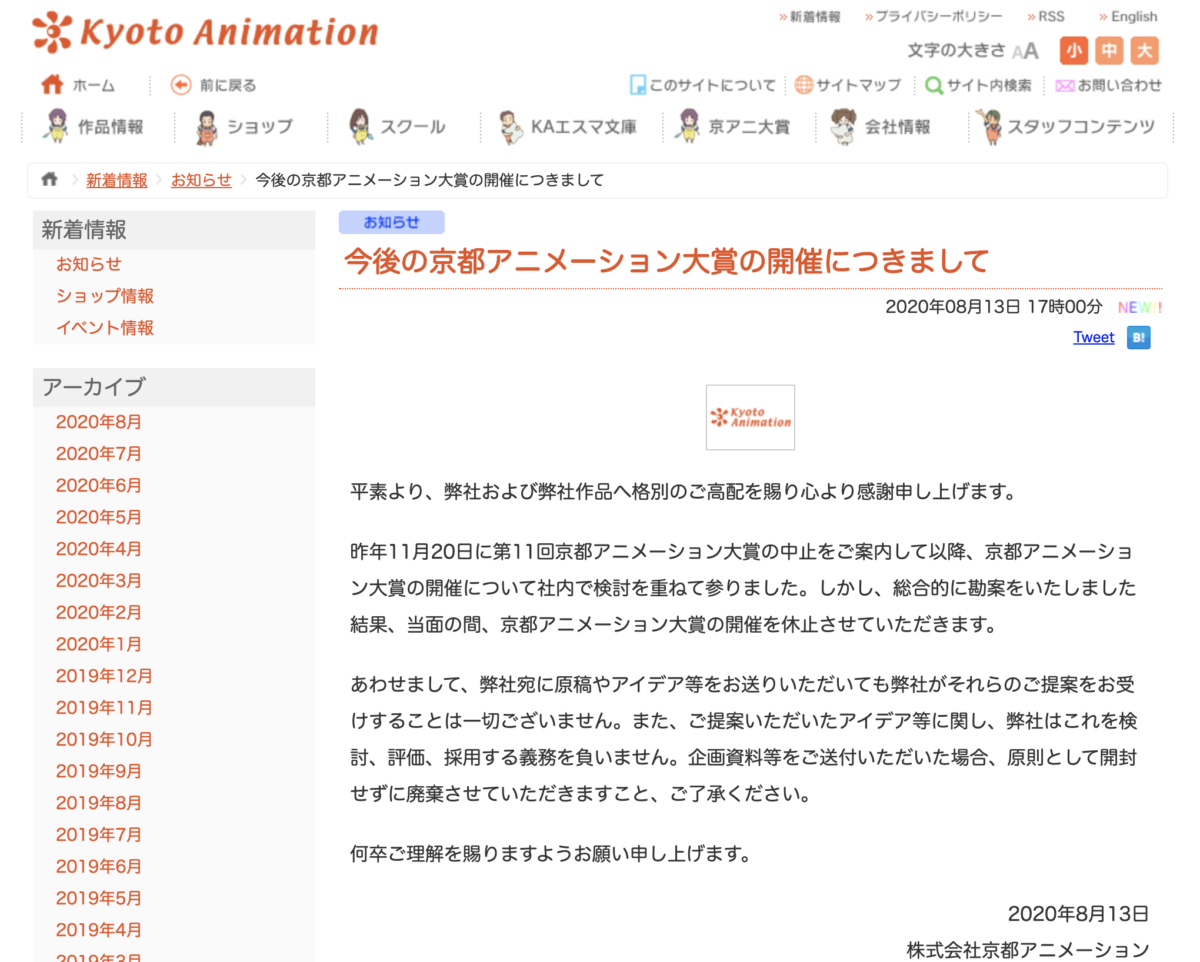The height and width of the screenshot is (962, 1200).
Task: Open archive 2020年7月
Action: pyautogui.click(x=99, y=454)
